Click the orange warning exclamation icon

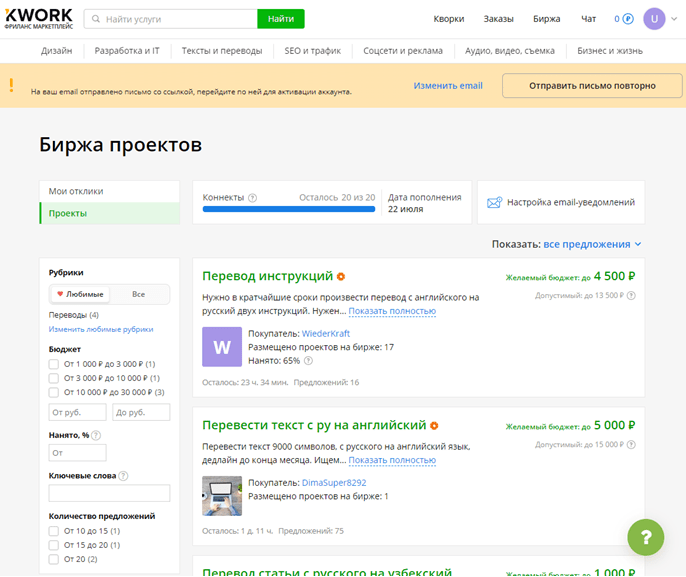click(11, 85)
